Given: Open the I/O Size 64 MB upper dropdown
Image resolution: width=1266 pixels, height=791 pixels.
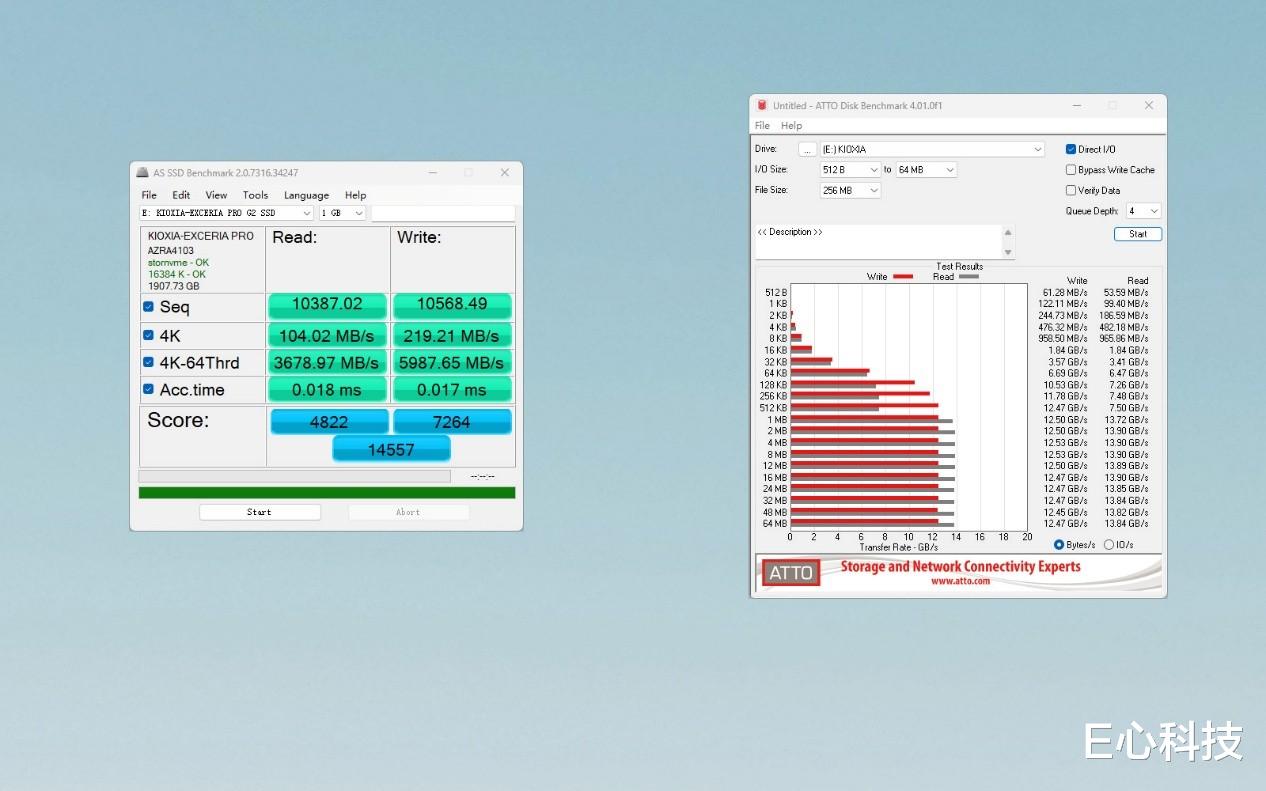Looking at the screenshot, I should point(926,170).
